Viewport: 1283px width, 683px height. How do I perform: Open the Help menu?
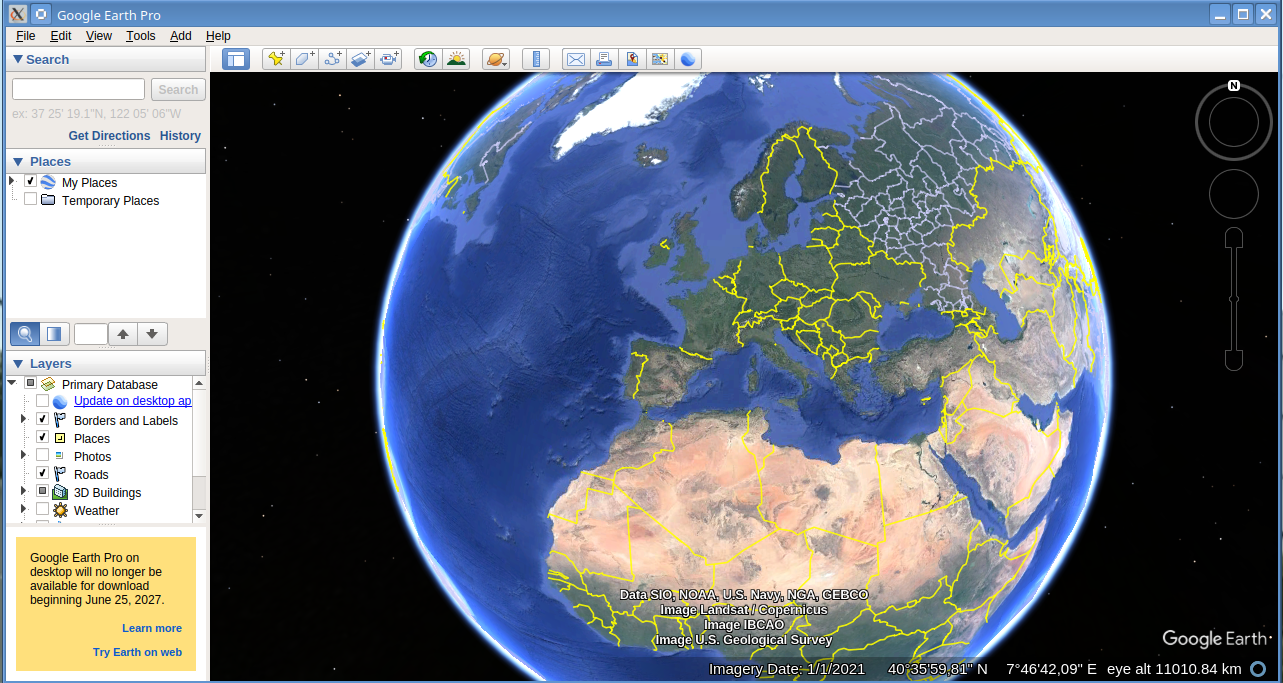pos(218,36)
